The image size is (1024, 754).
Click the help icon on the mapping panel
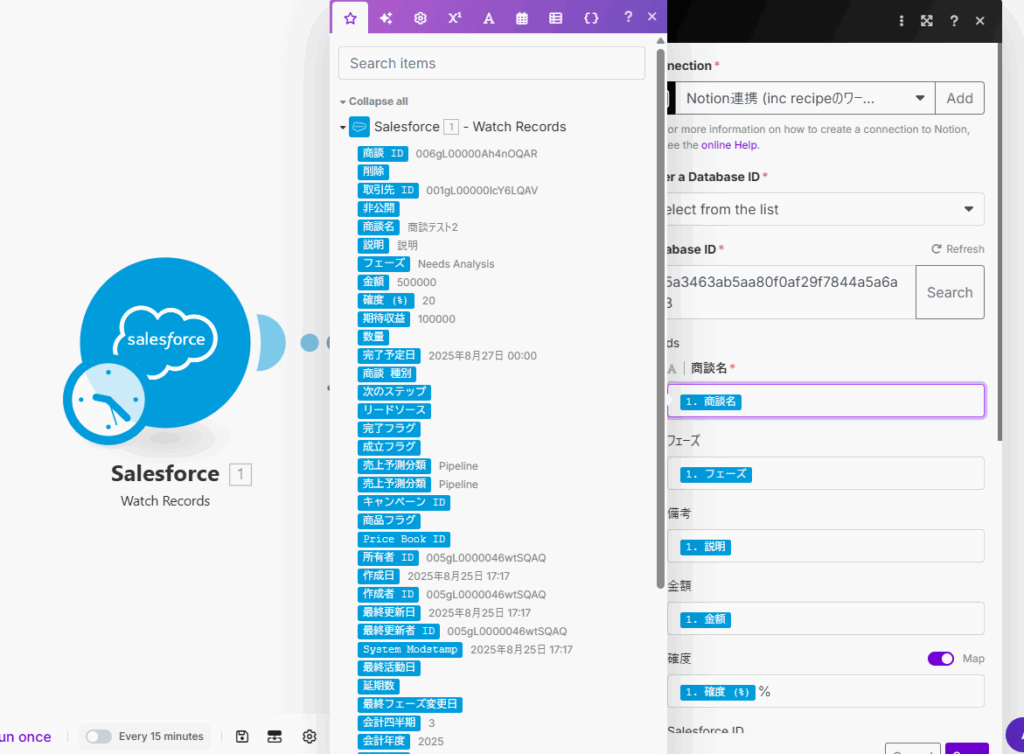(628, 17)
